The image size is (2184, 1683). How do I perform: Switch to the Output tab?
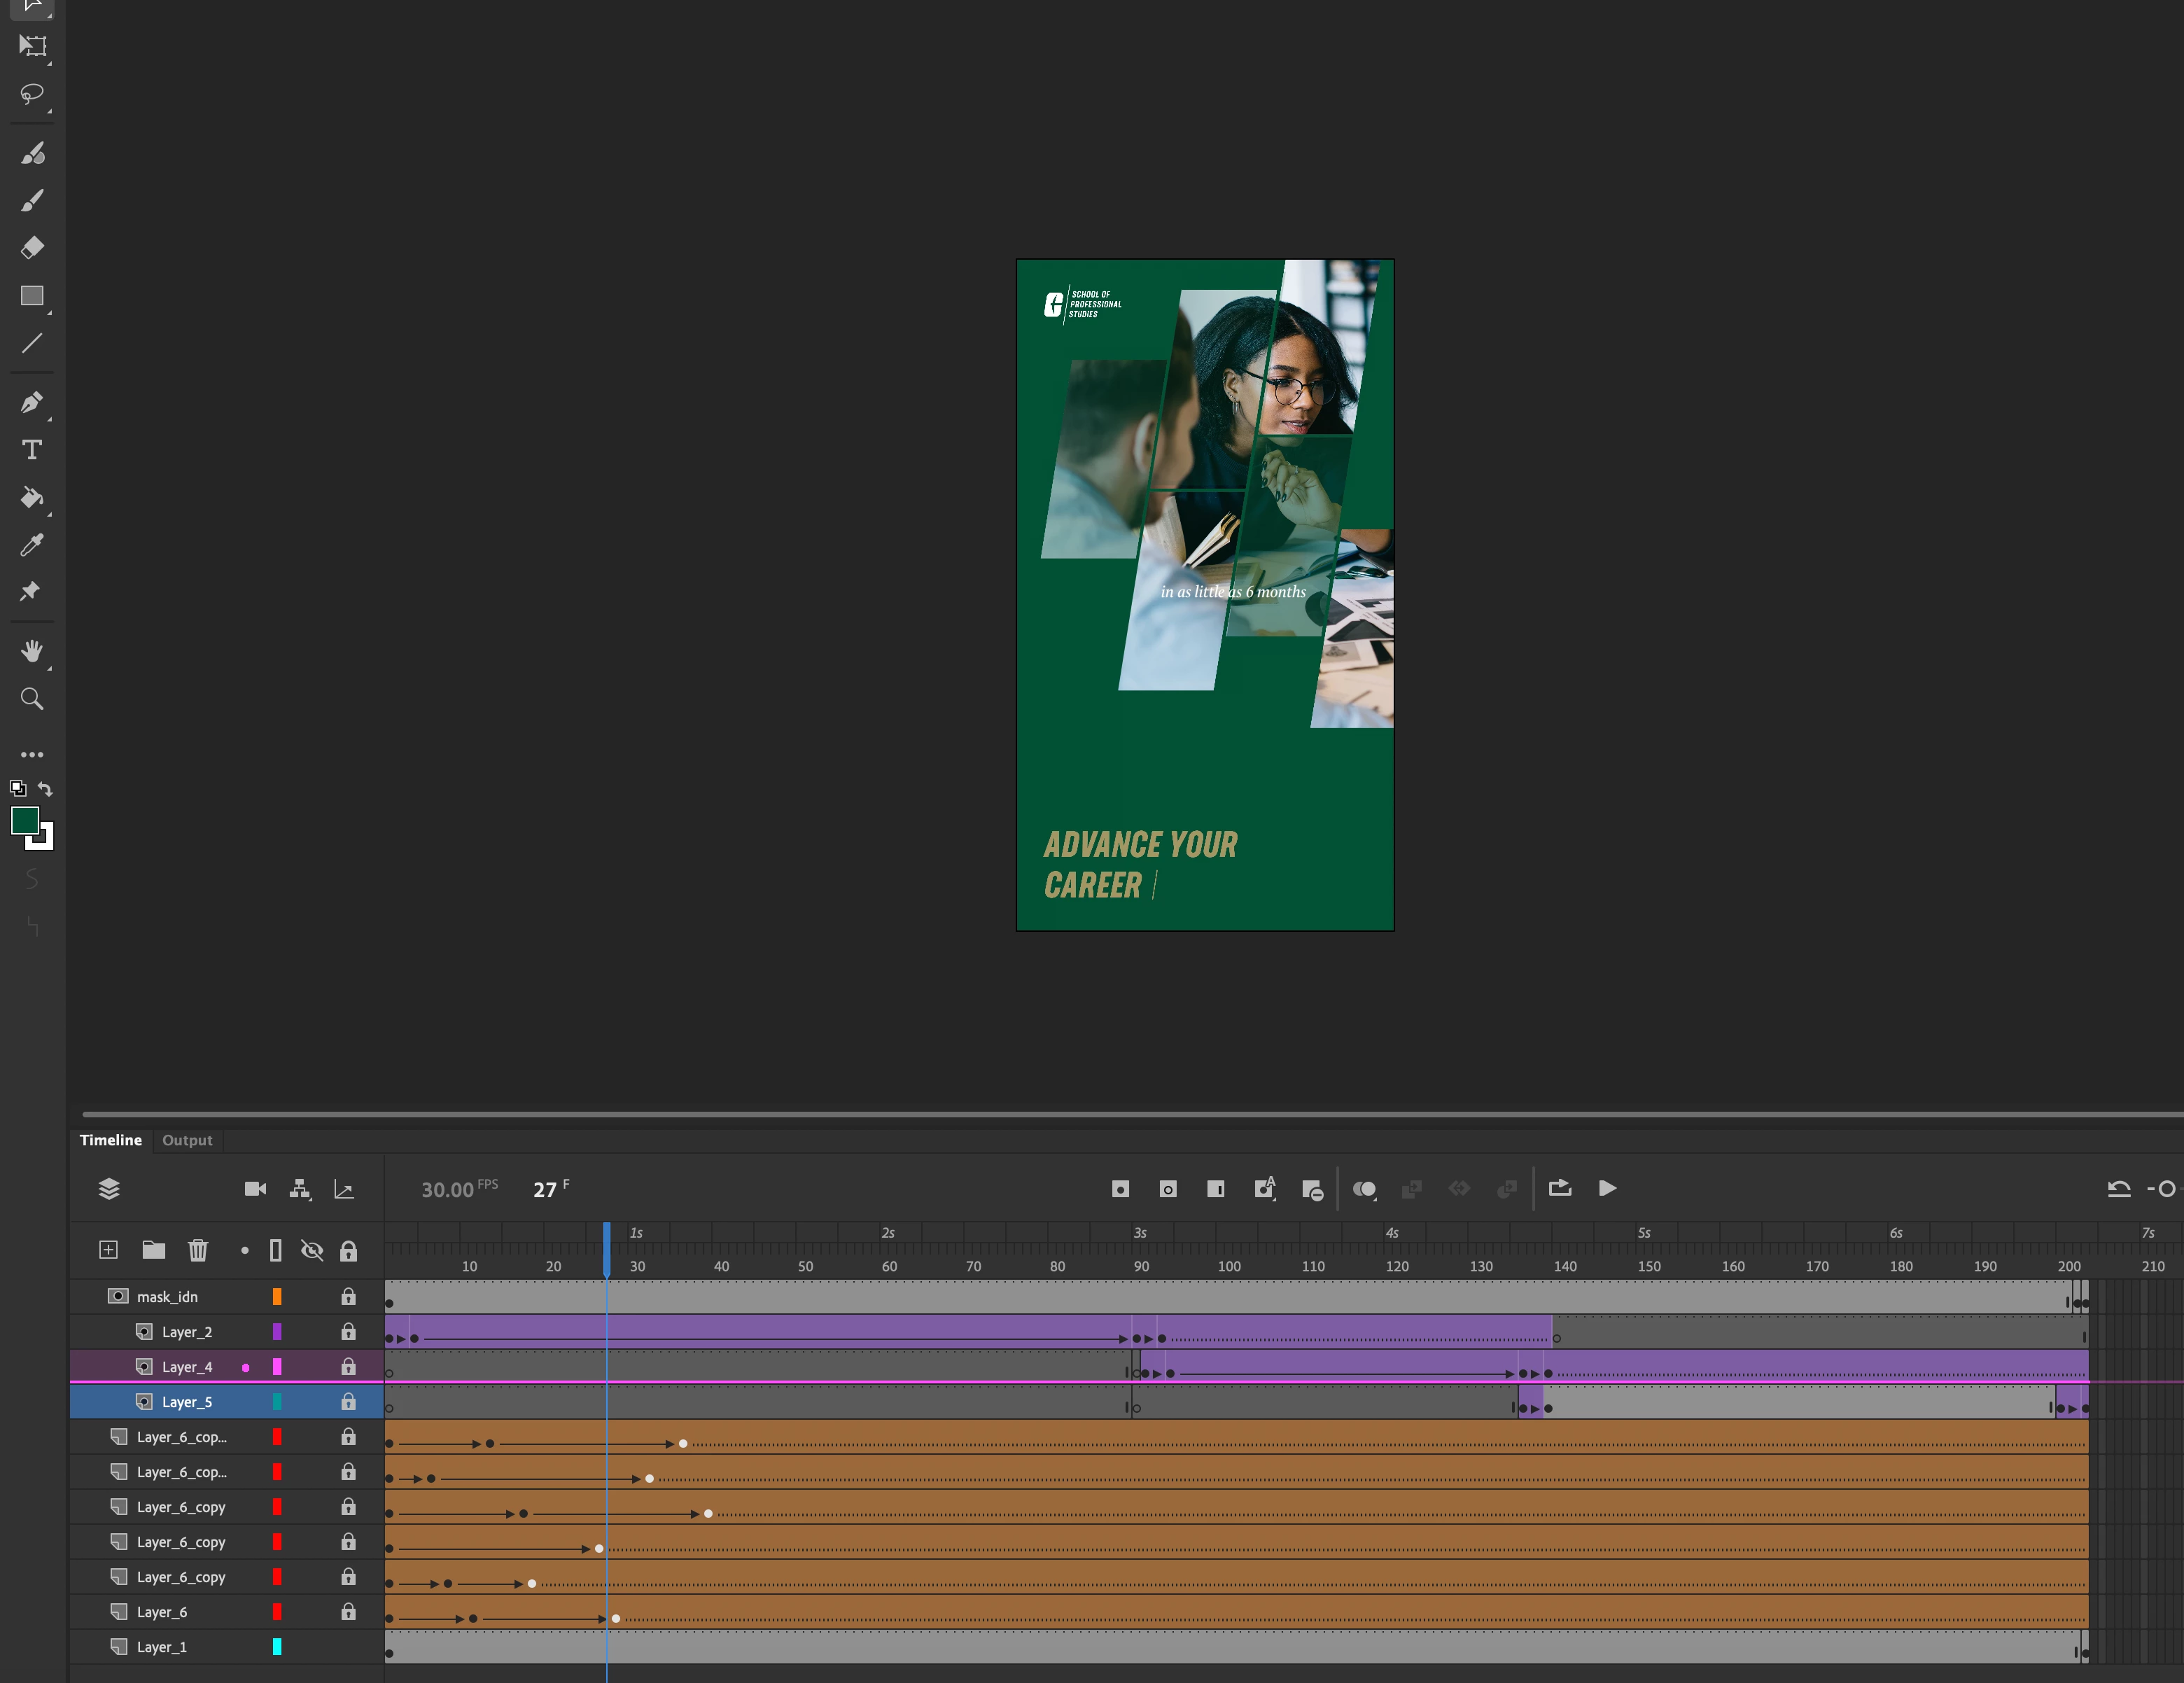pyautogui.click(x=187, y=1140)
